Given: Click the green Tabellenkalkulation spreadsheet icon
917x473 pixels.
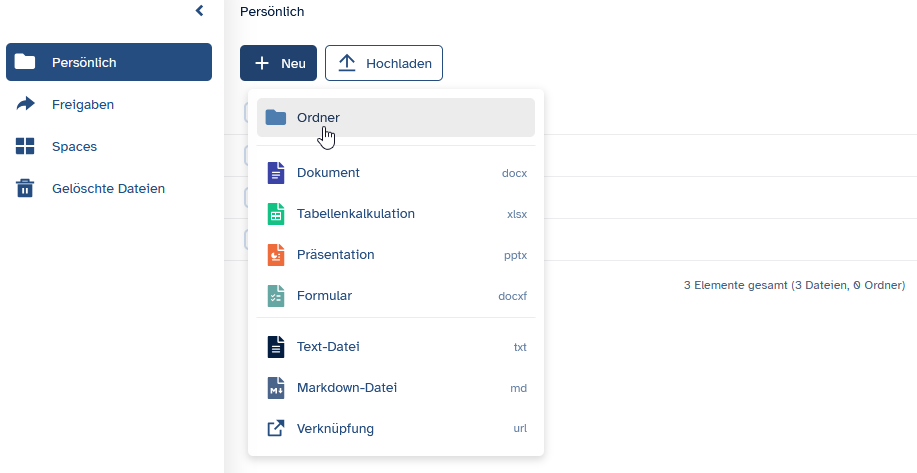Looking at the screenshot, I should pos(276,214).
